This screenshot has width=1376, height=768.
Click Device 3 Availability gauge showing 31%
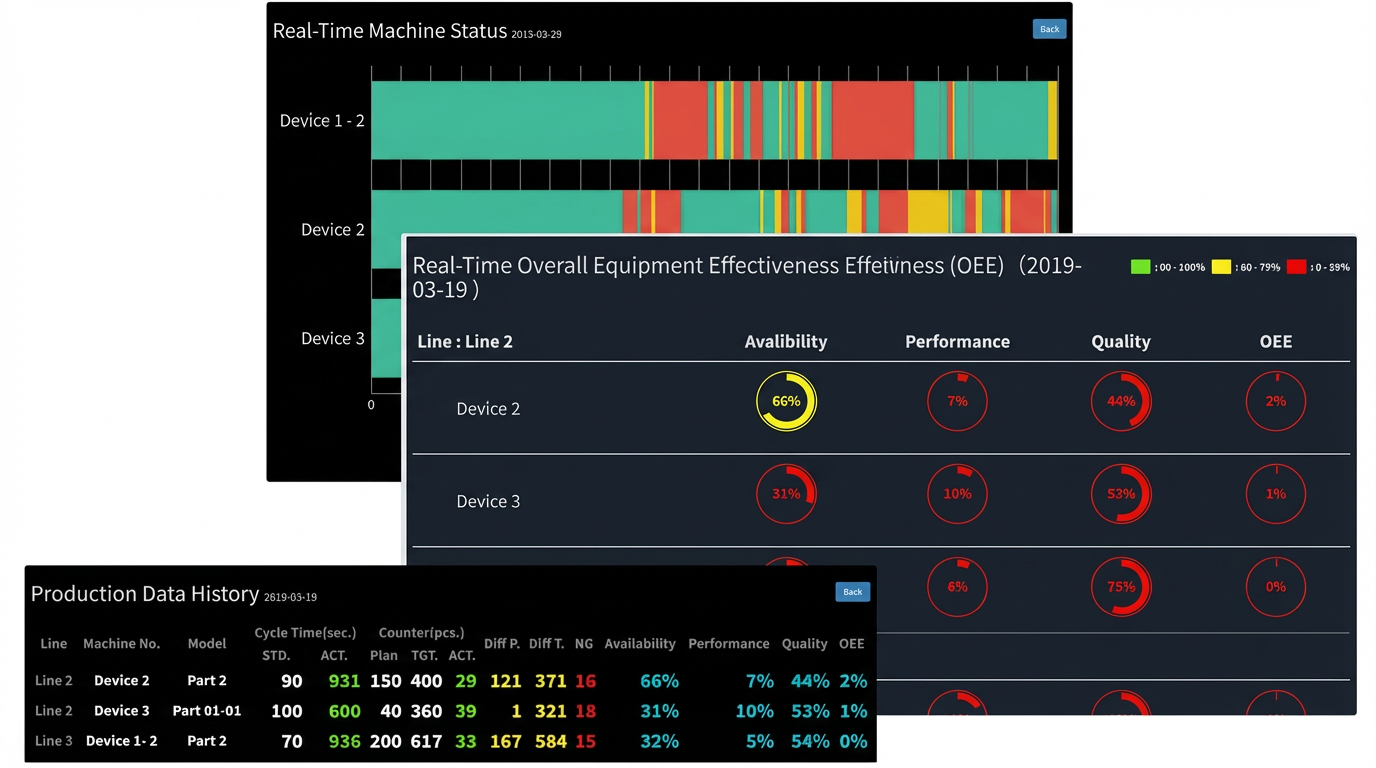coord(786,494)
